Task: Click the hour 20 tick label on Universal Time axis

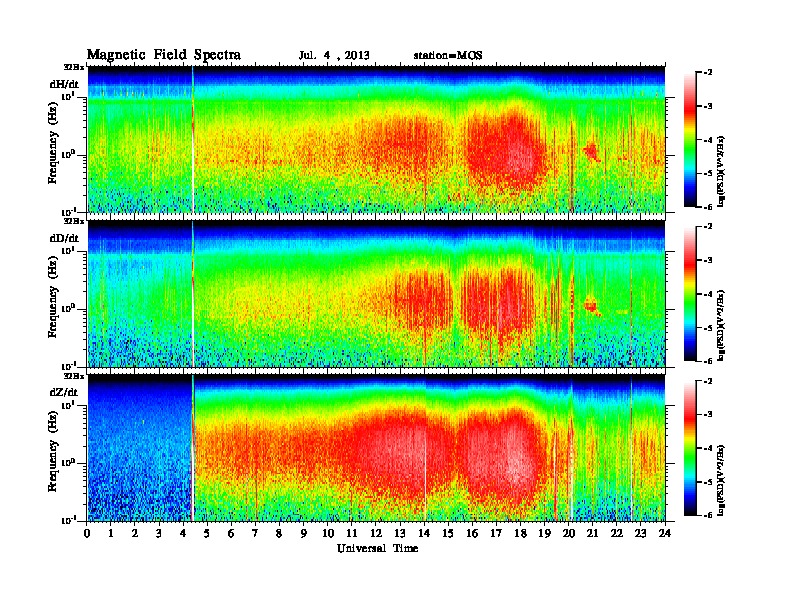Action: (x=569, y=533)
